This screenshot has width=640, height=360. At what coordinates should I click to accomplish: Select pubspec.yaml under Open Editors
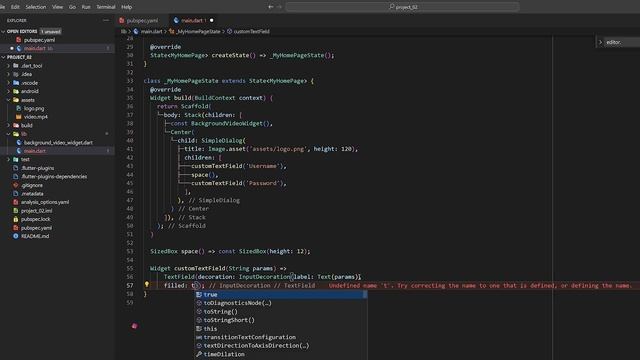coord(39,40)
